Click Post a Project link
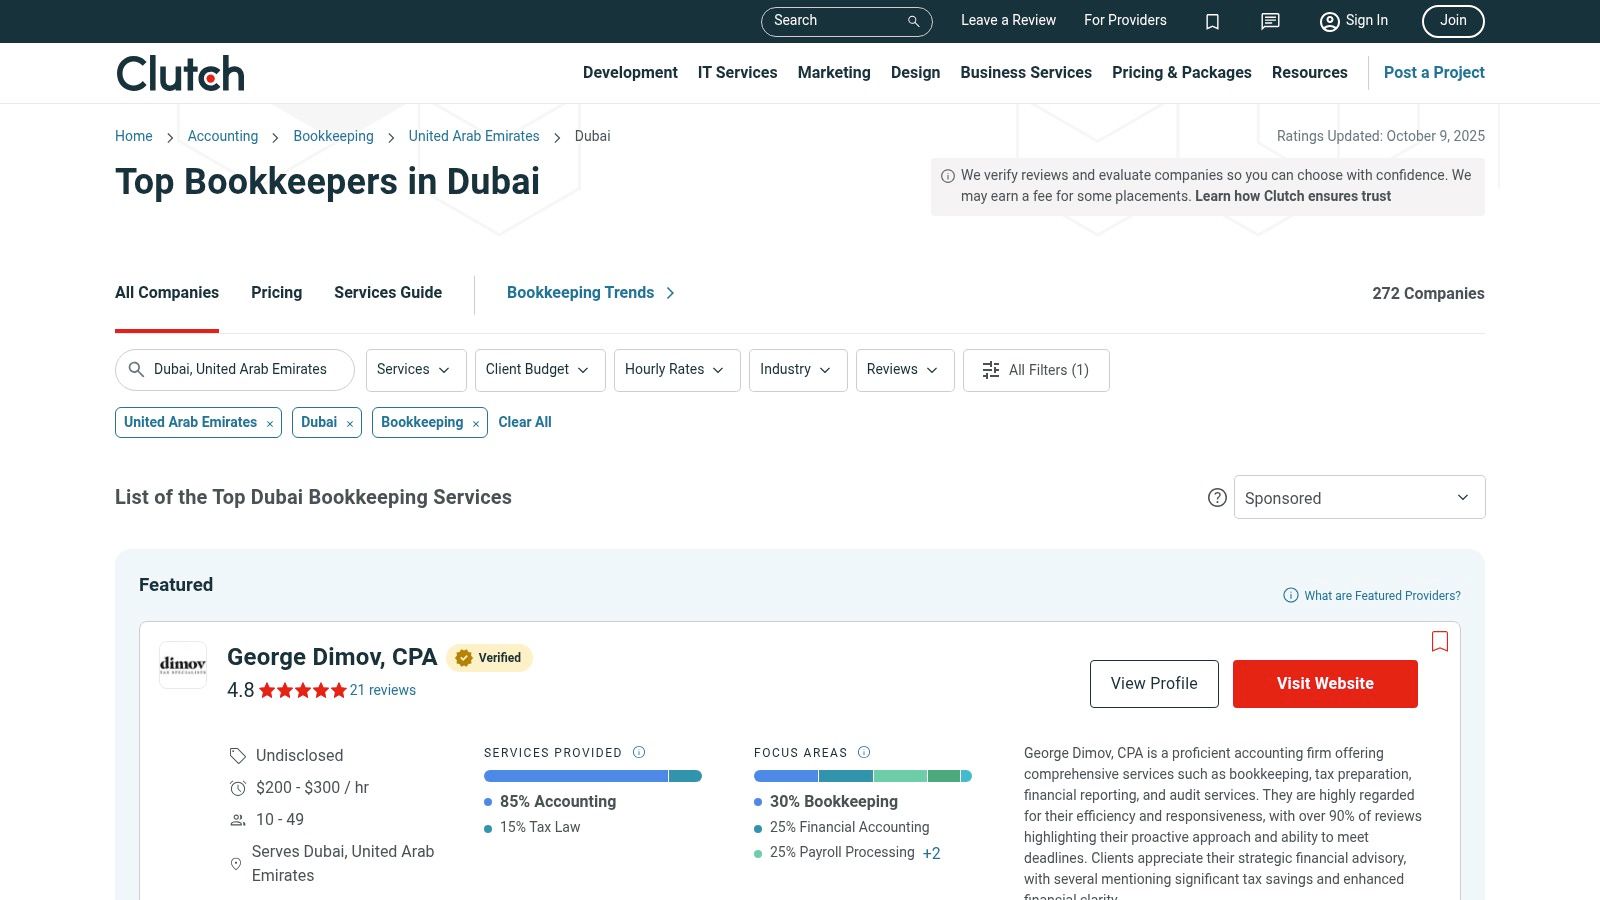Image resolution: width=1600 pixels, height=900 pixels. tap(1434, 72)
